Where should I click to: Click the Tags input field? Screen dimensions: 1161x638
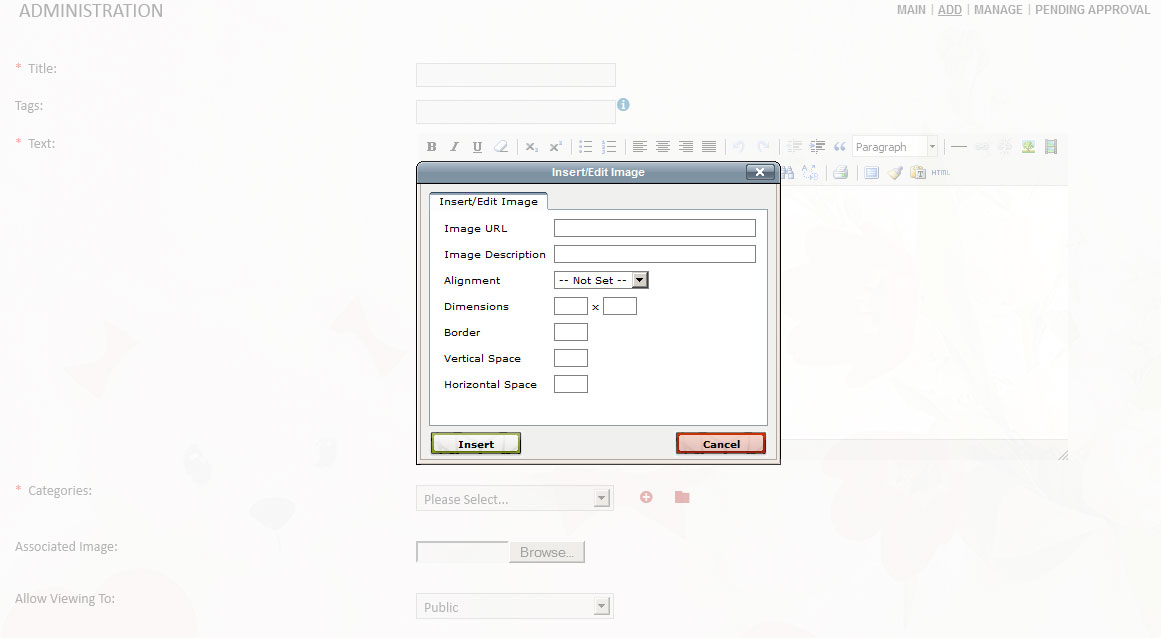click(x=516, y=112)
